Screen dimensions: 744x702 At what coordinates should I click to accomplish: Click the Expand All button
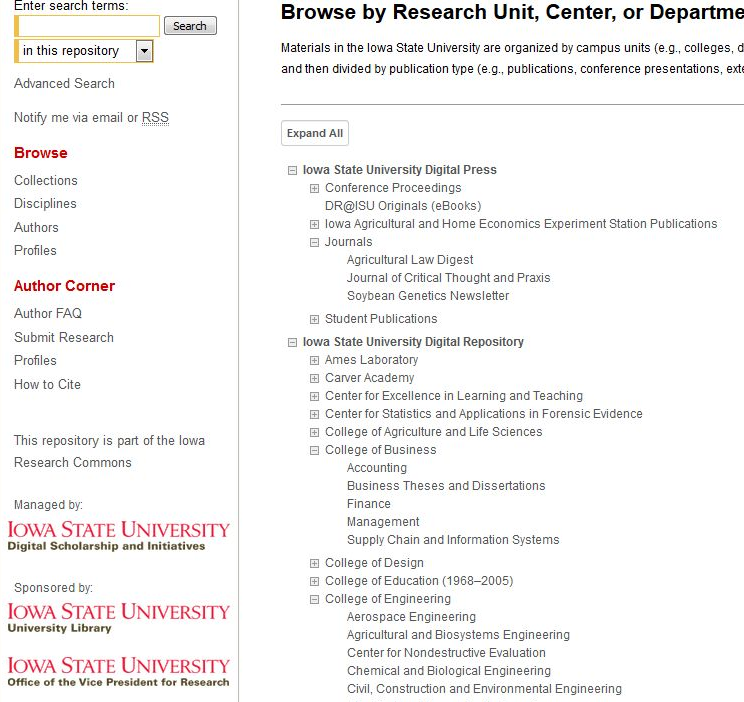[315, 134]
